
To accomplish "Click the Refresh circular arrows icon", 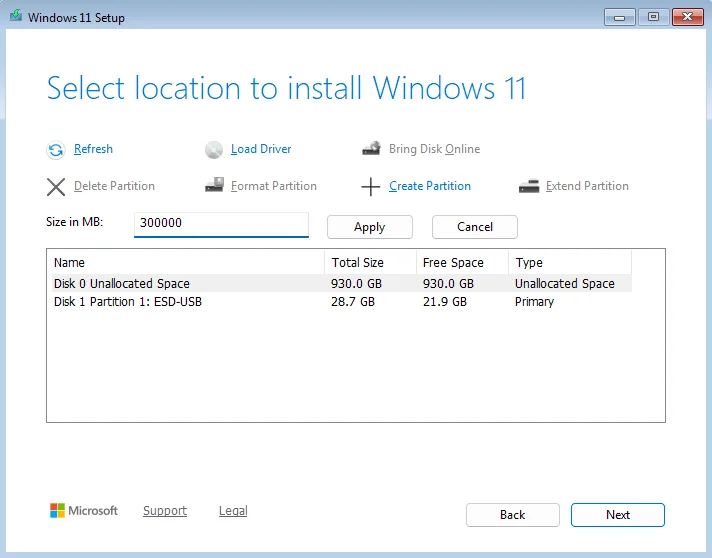I will (x=56, y=150).
